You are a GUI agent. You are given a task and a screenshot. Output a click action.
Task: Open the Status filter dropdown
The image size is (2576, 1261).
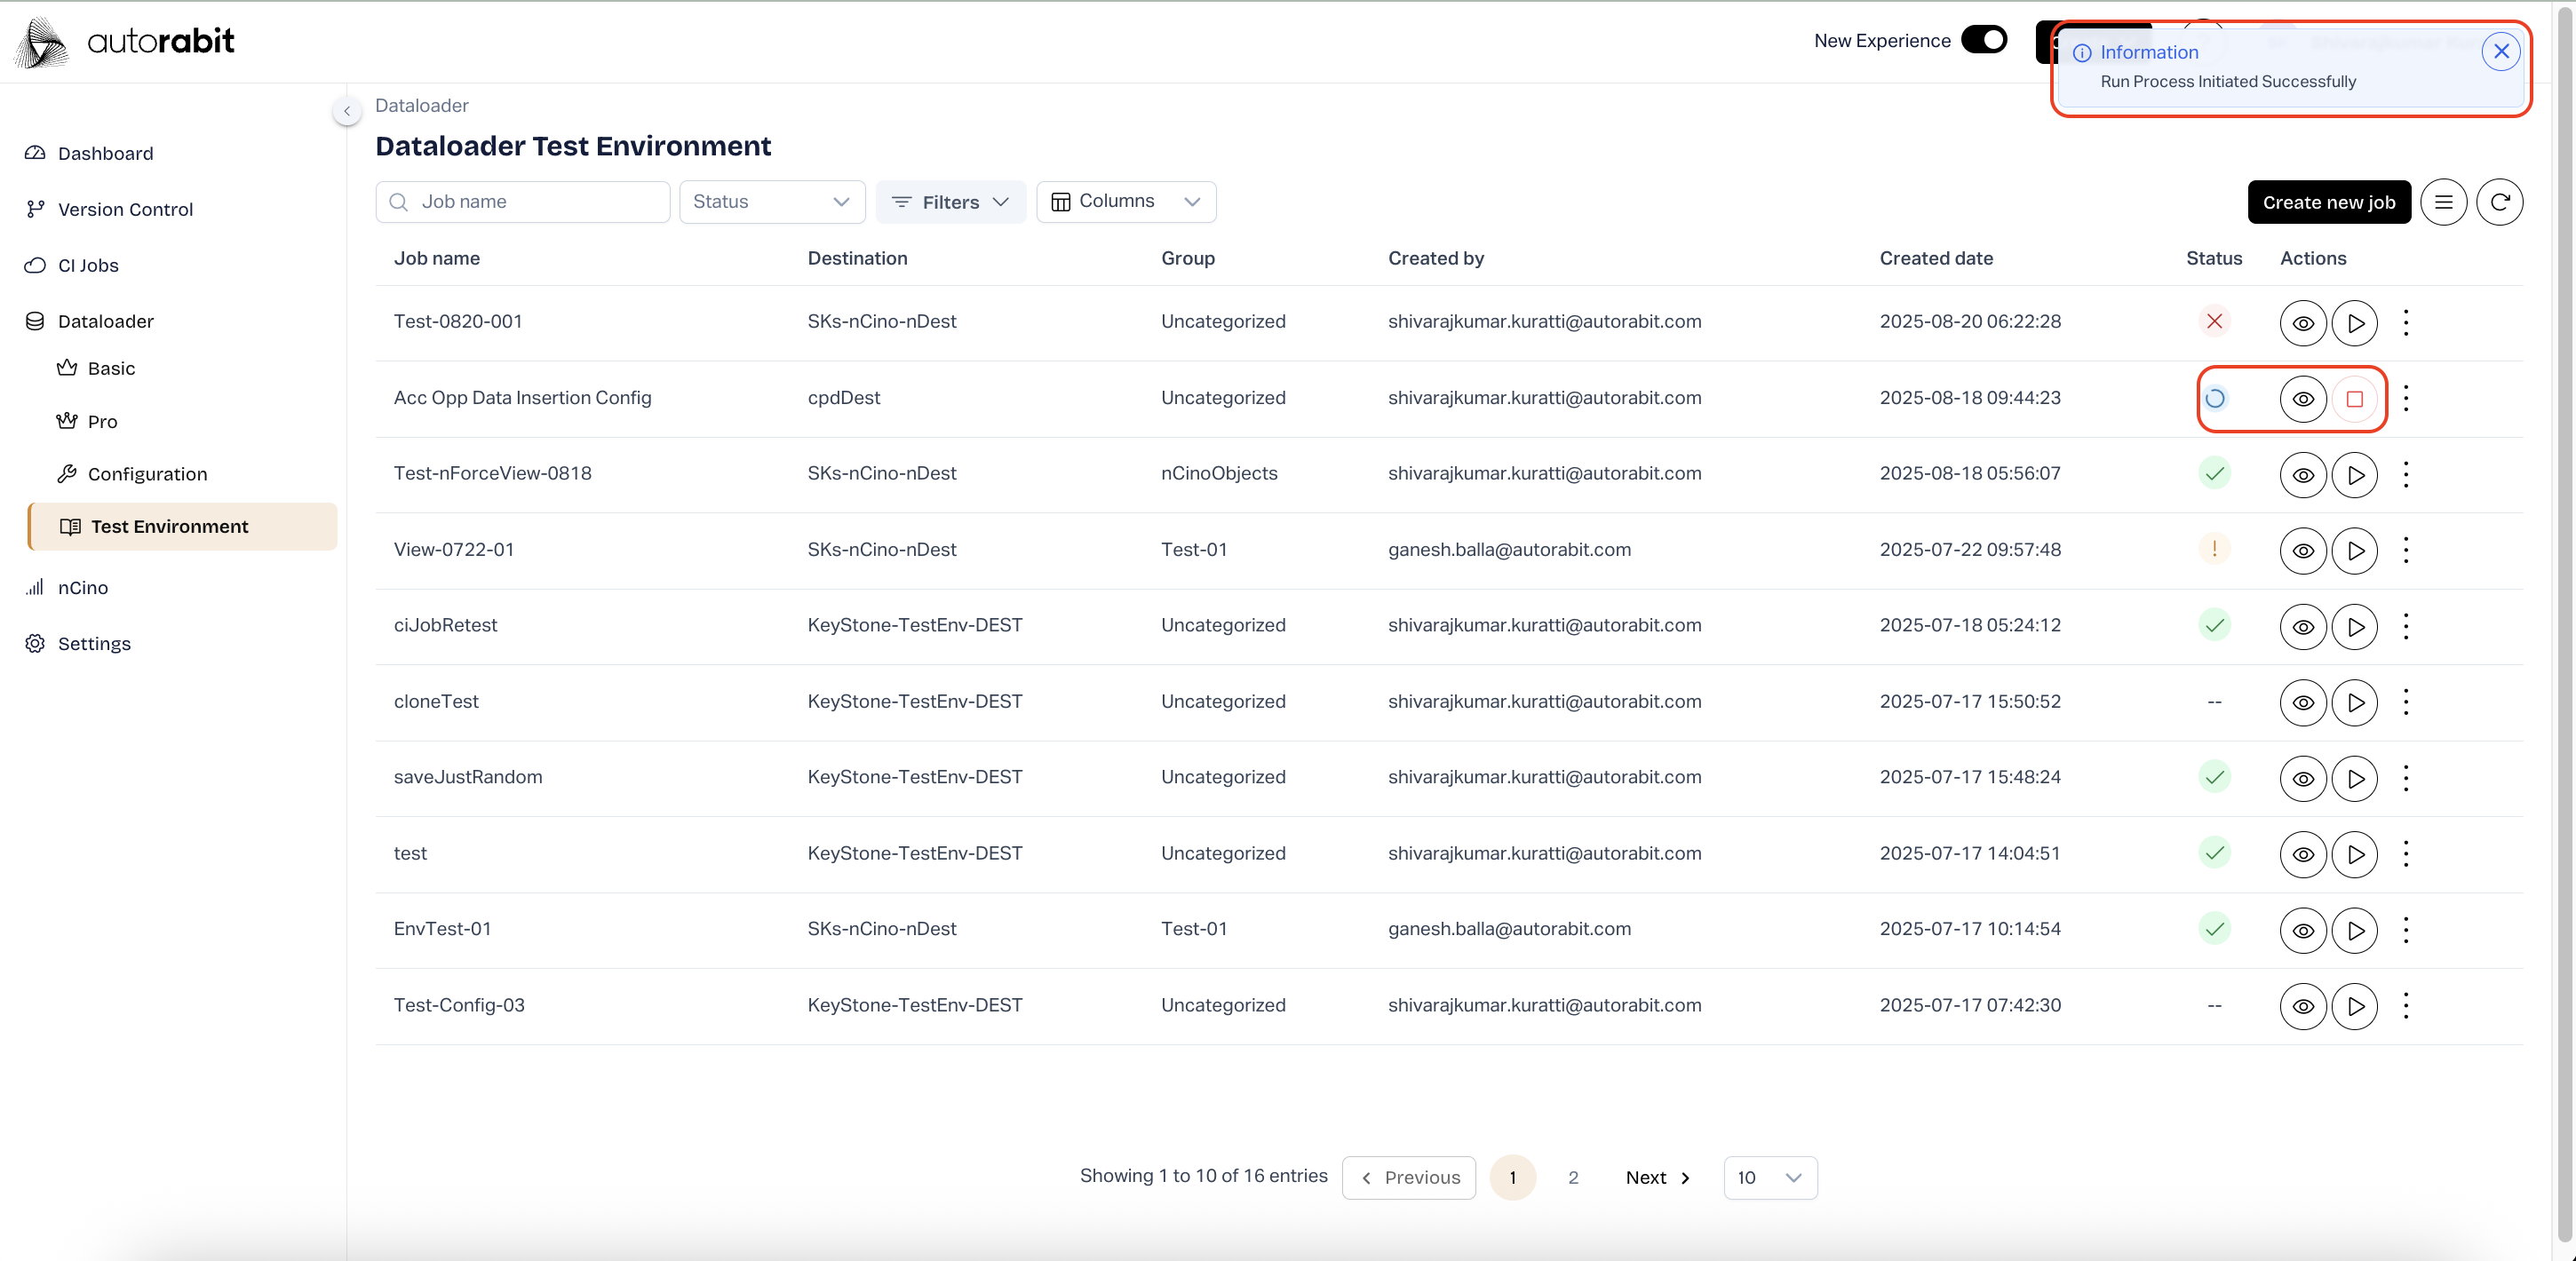coord(771,202)
